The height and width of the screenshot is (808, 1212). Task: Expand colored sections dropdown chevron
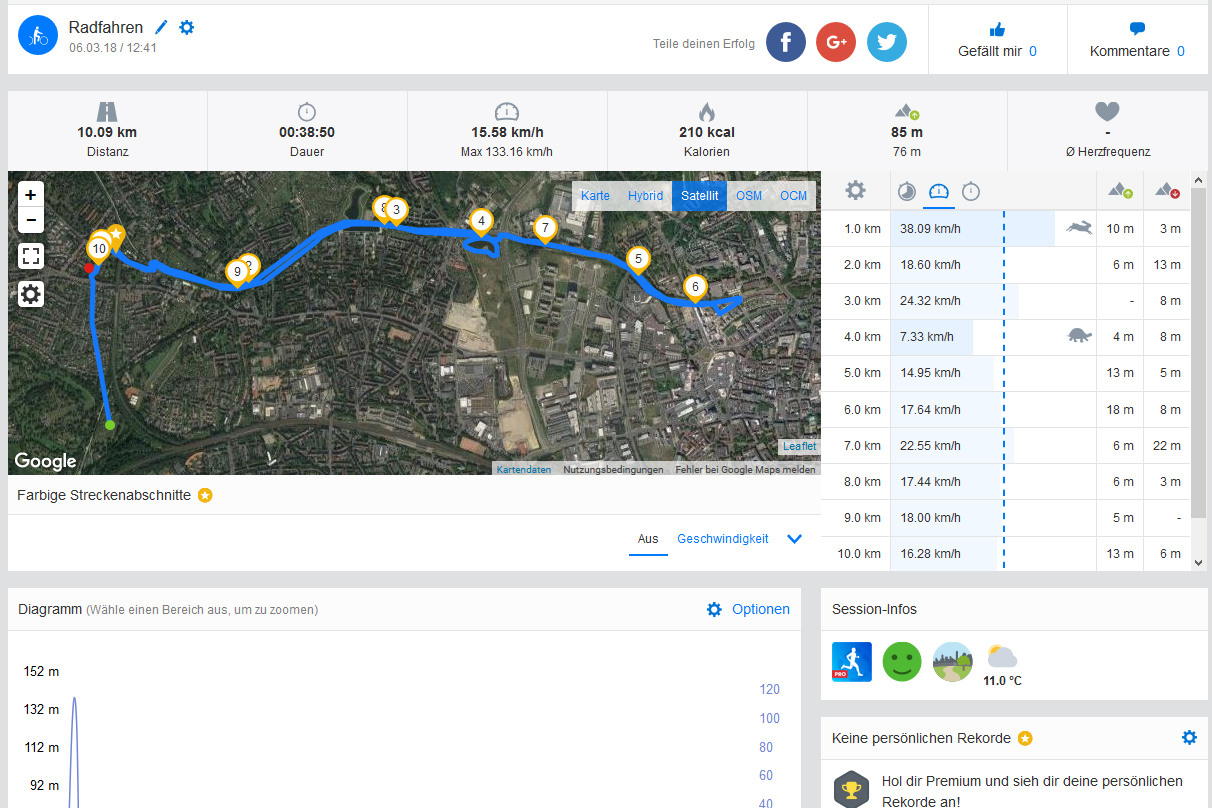pyautogui.click(x=795, y=539)
